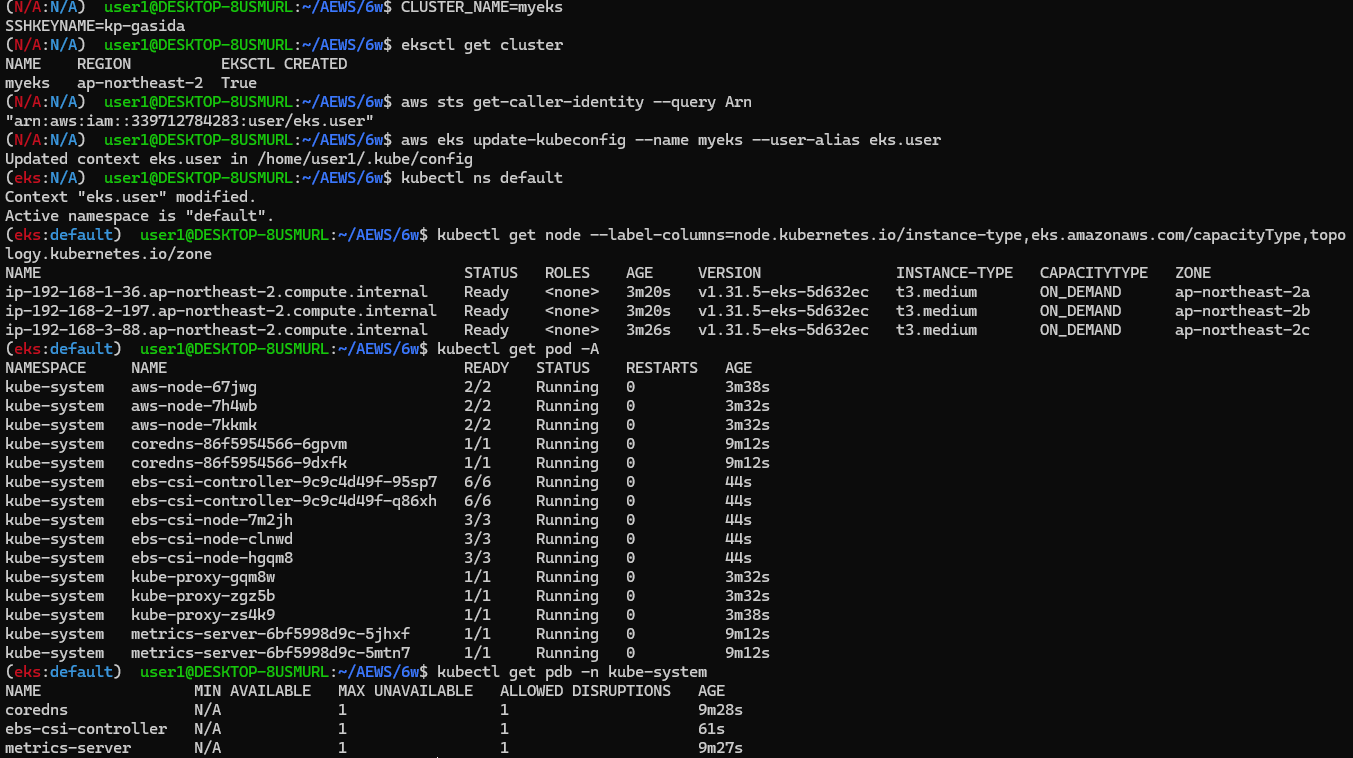The image size is (1353, 758).
Task: Click the INSTANCE-TYPE column header
Action: point(954,273)
